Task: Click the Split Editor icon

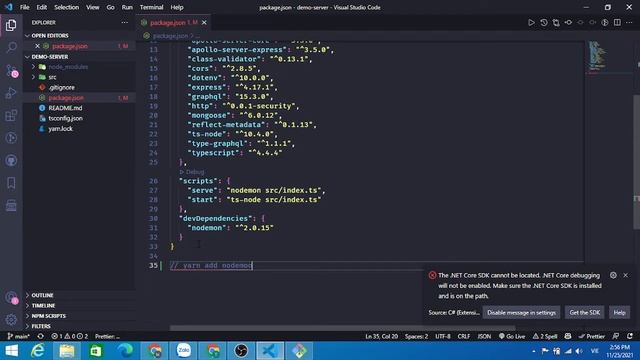Action: pyautogui.click(x=617, y=22)
